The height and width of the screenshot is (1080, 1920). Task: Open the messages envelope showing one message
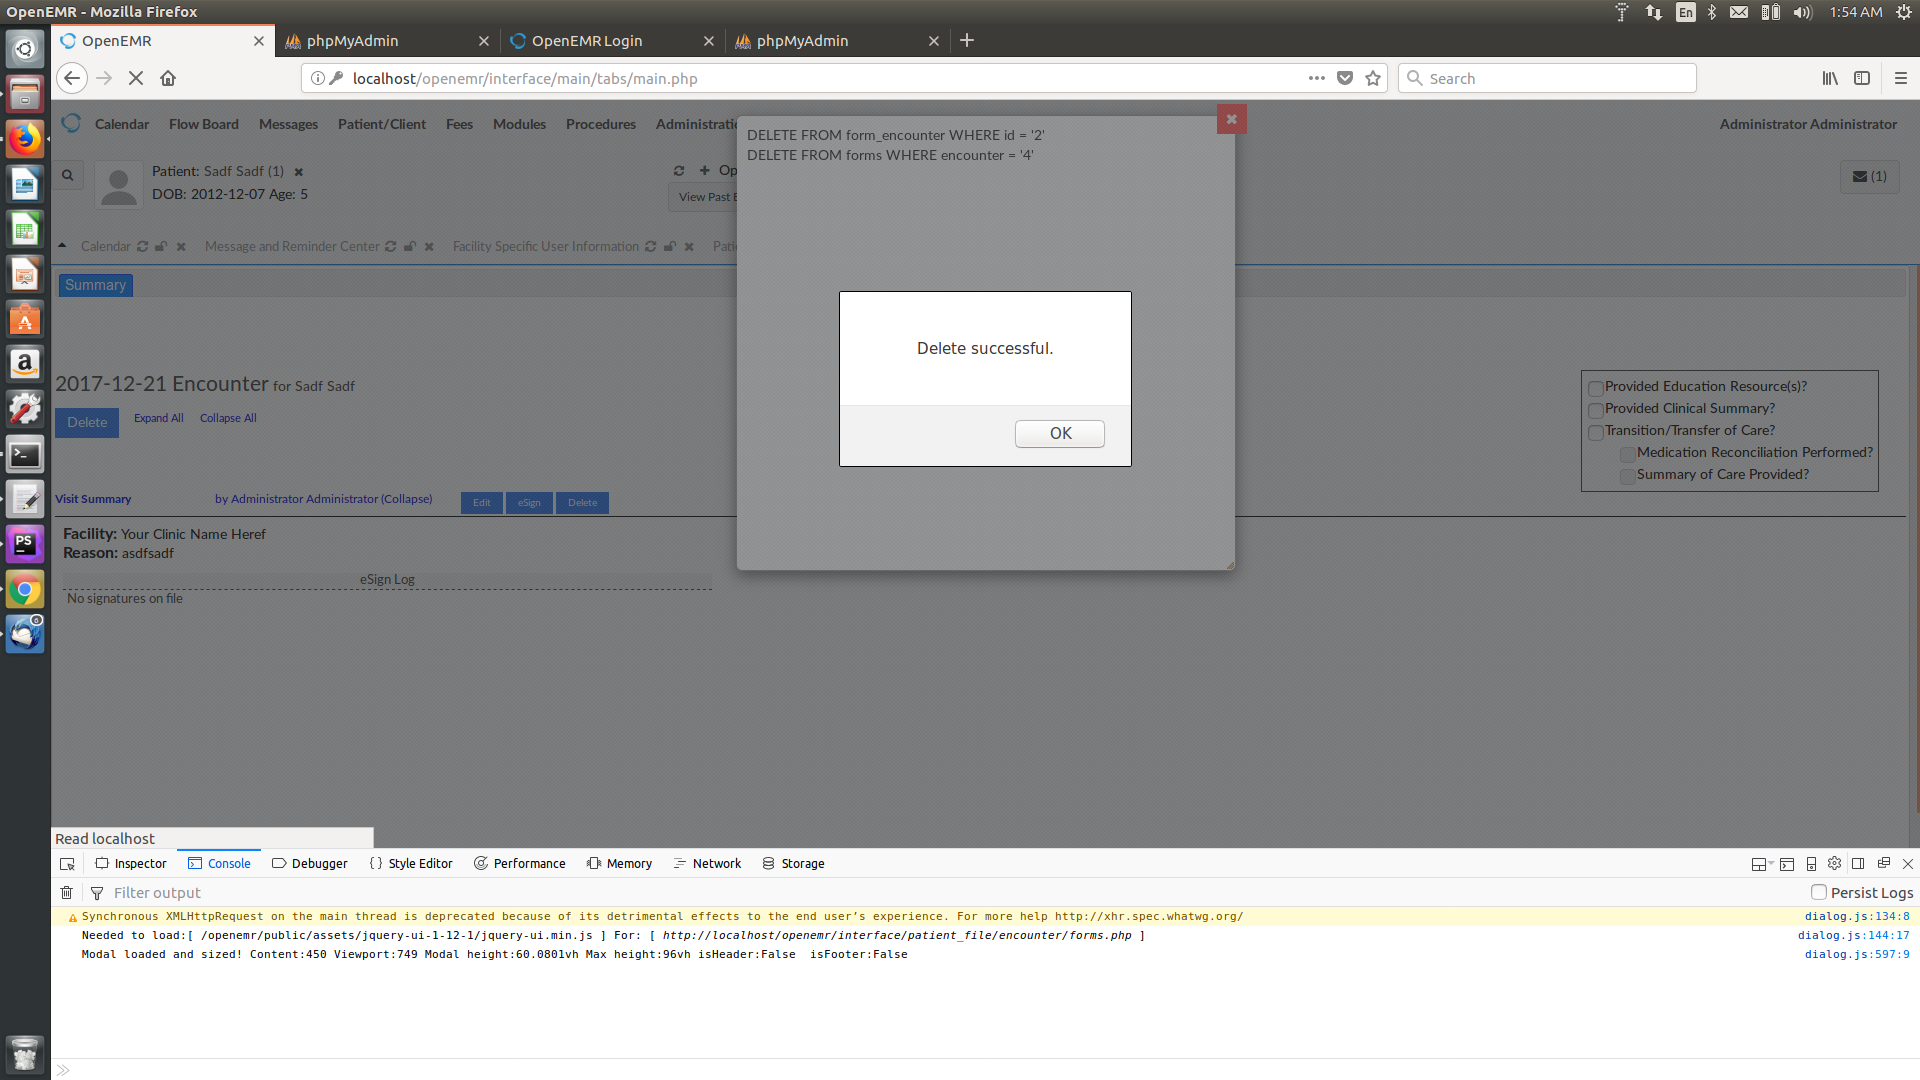tap(1868, 176)
